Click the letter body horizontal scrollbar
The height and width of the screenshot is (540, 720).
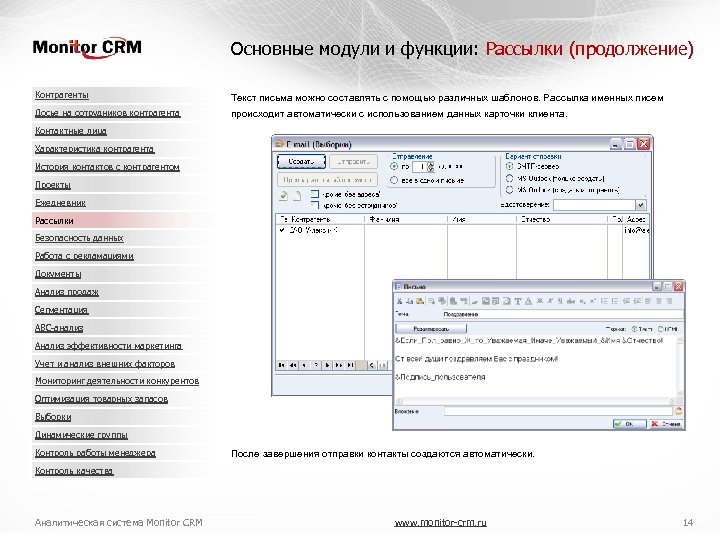pyautogui.click(x=535, y=400)
